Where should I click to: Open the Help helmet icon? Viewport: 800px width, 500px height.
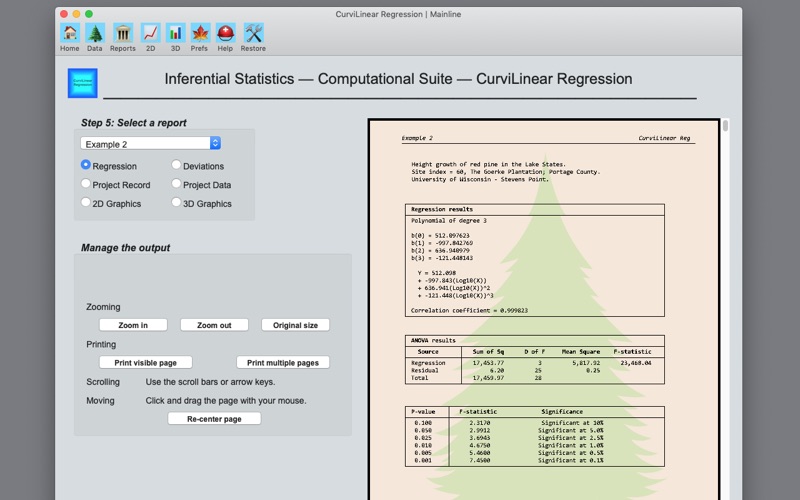226,34
